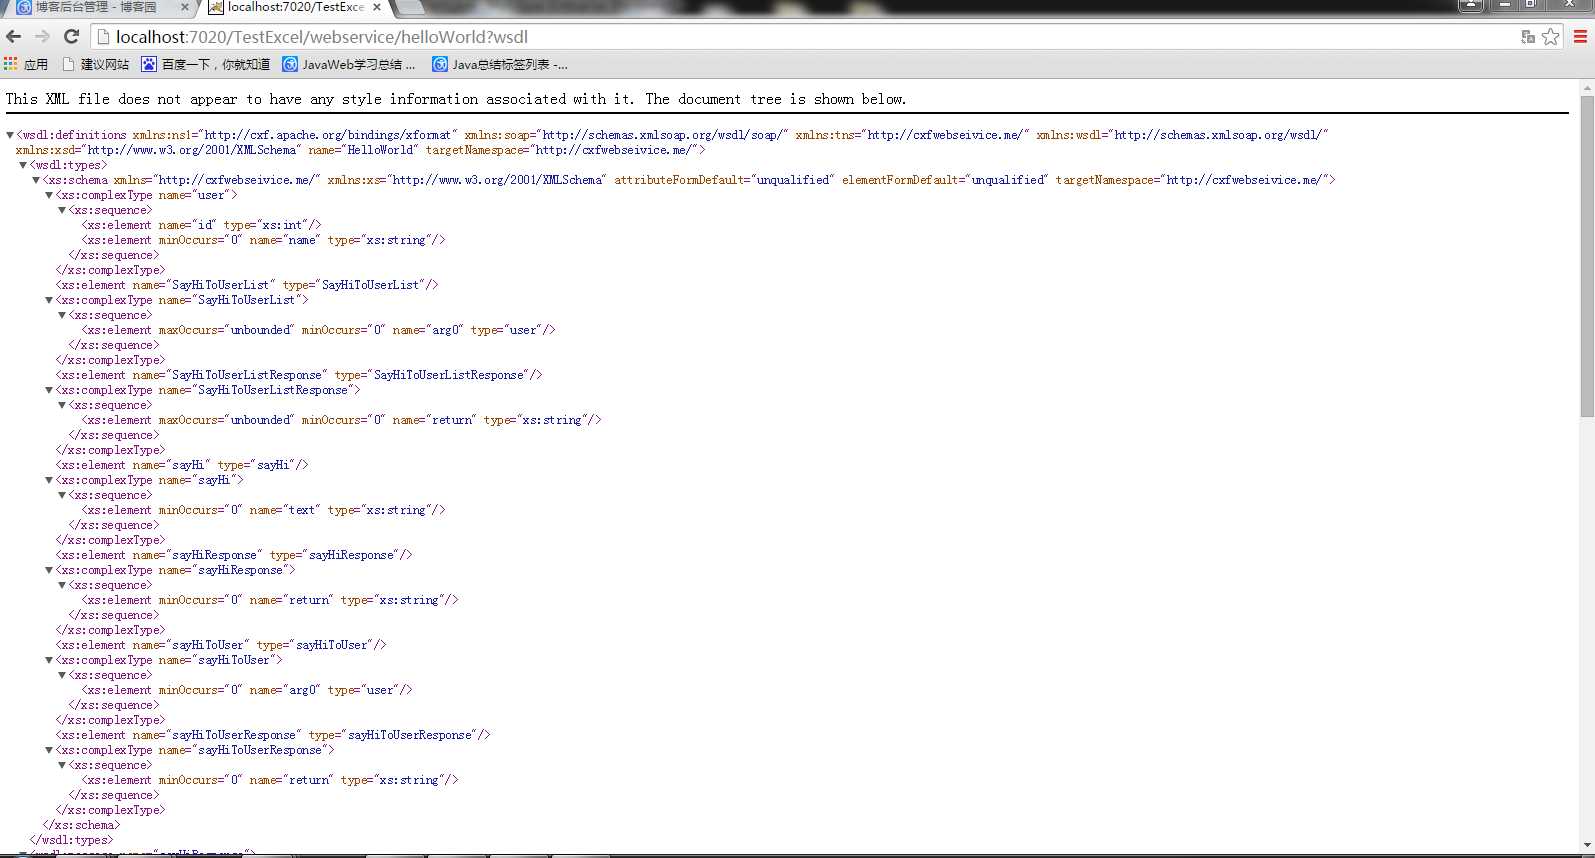The height and width of the screenshot is (858, 1595).
Task: Click the page info icon before the URL
Action: tap(102, 37)
